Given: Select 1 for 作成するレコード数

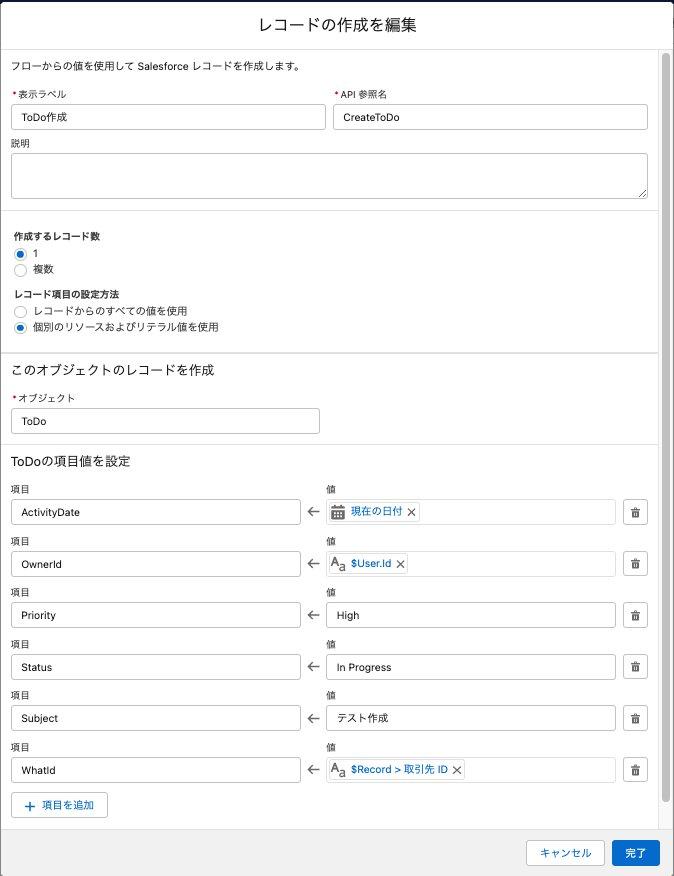Looking at the screenshot, I should click(21, 254).
